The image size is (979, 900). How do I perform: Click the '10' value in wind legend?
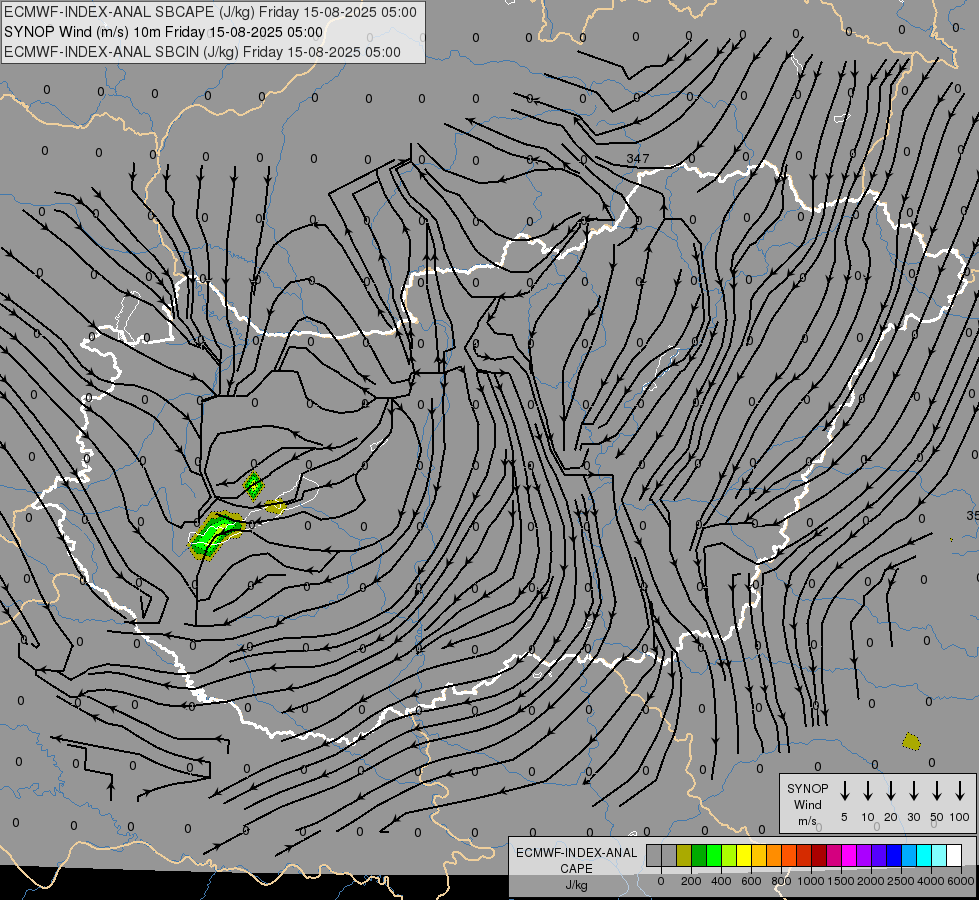pyautogui.click(x=868, y=817)
